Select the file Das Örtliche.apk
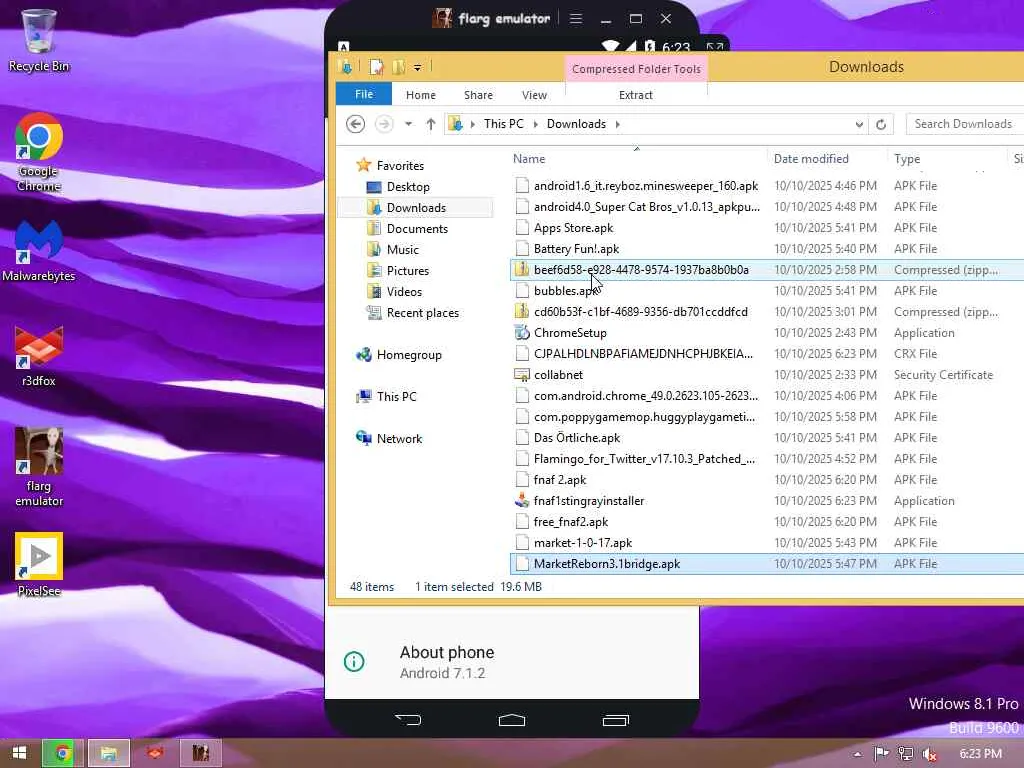Viewport: 1024px width, 768px height. coord(577,438)
